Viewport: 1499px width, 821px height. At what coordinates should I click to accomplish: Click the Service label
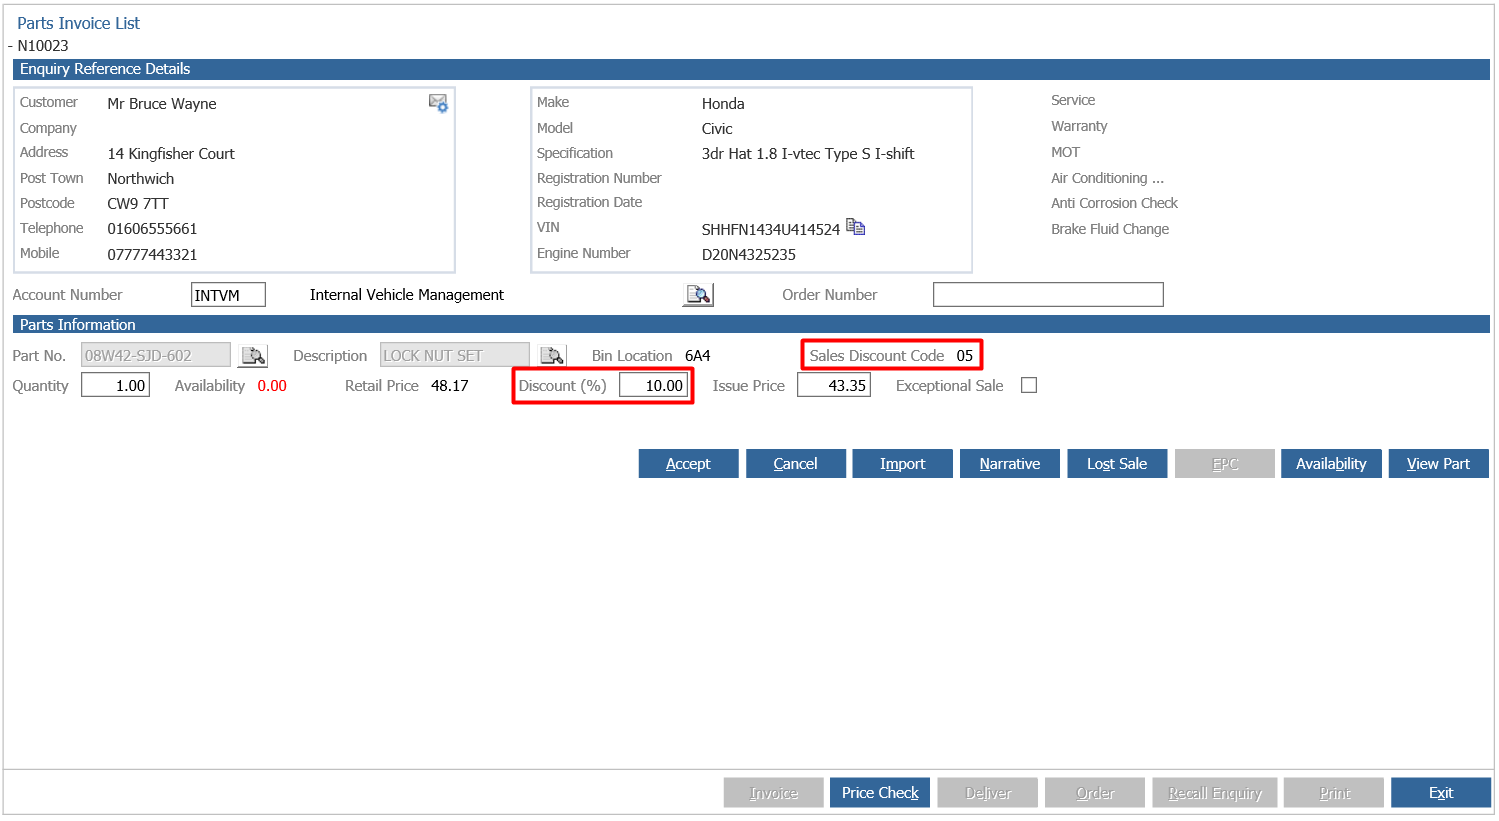pyautogui.click(x=1073, y=100)
